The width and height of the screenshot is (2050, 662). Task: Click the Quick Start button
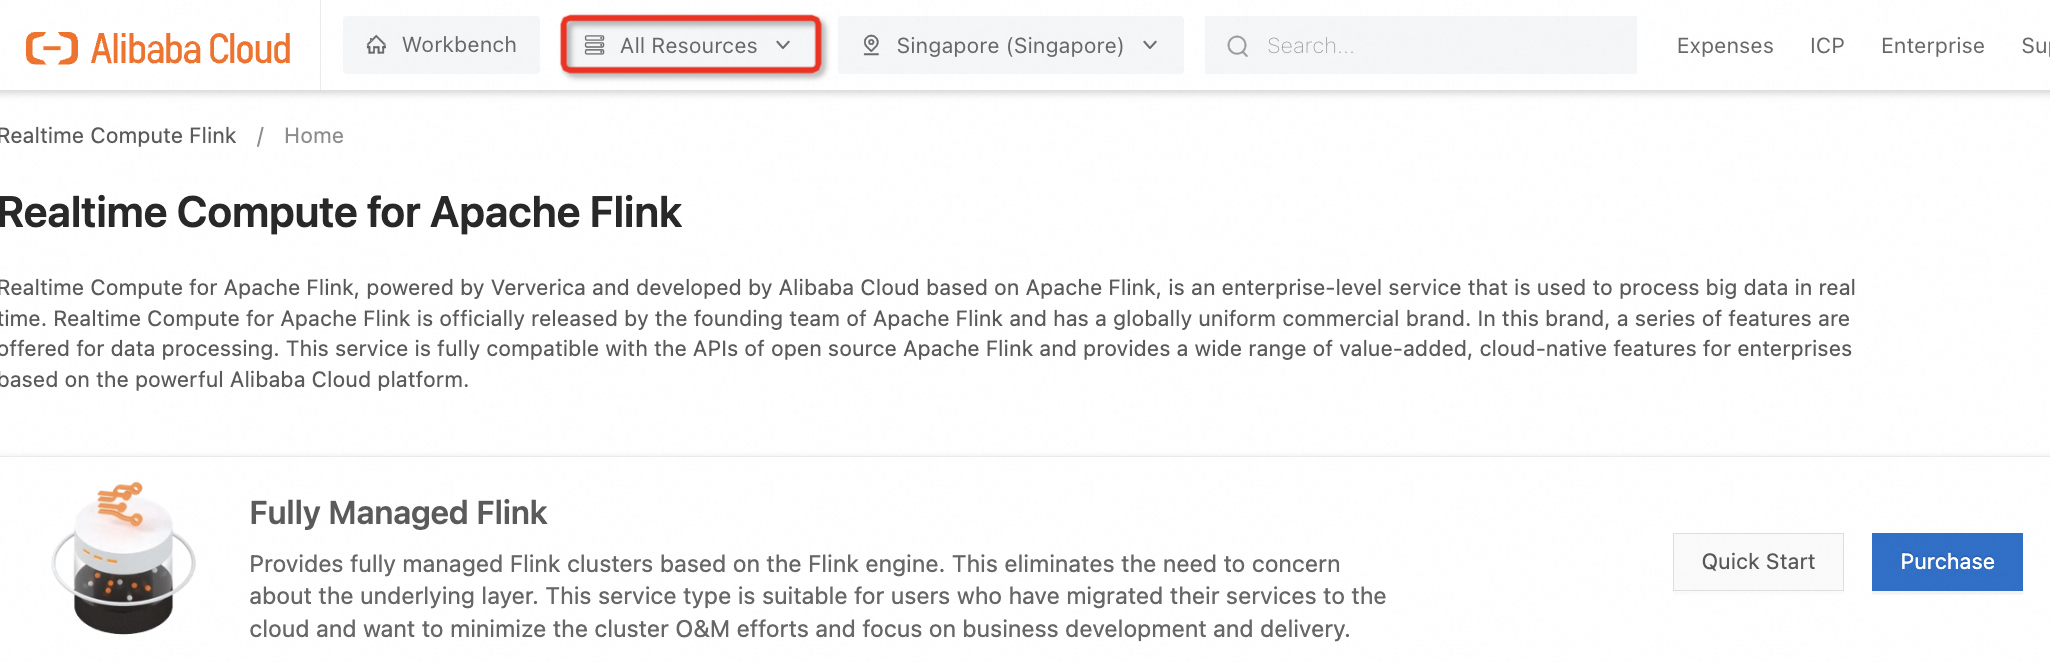click(1757, 562)
